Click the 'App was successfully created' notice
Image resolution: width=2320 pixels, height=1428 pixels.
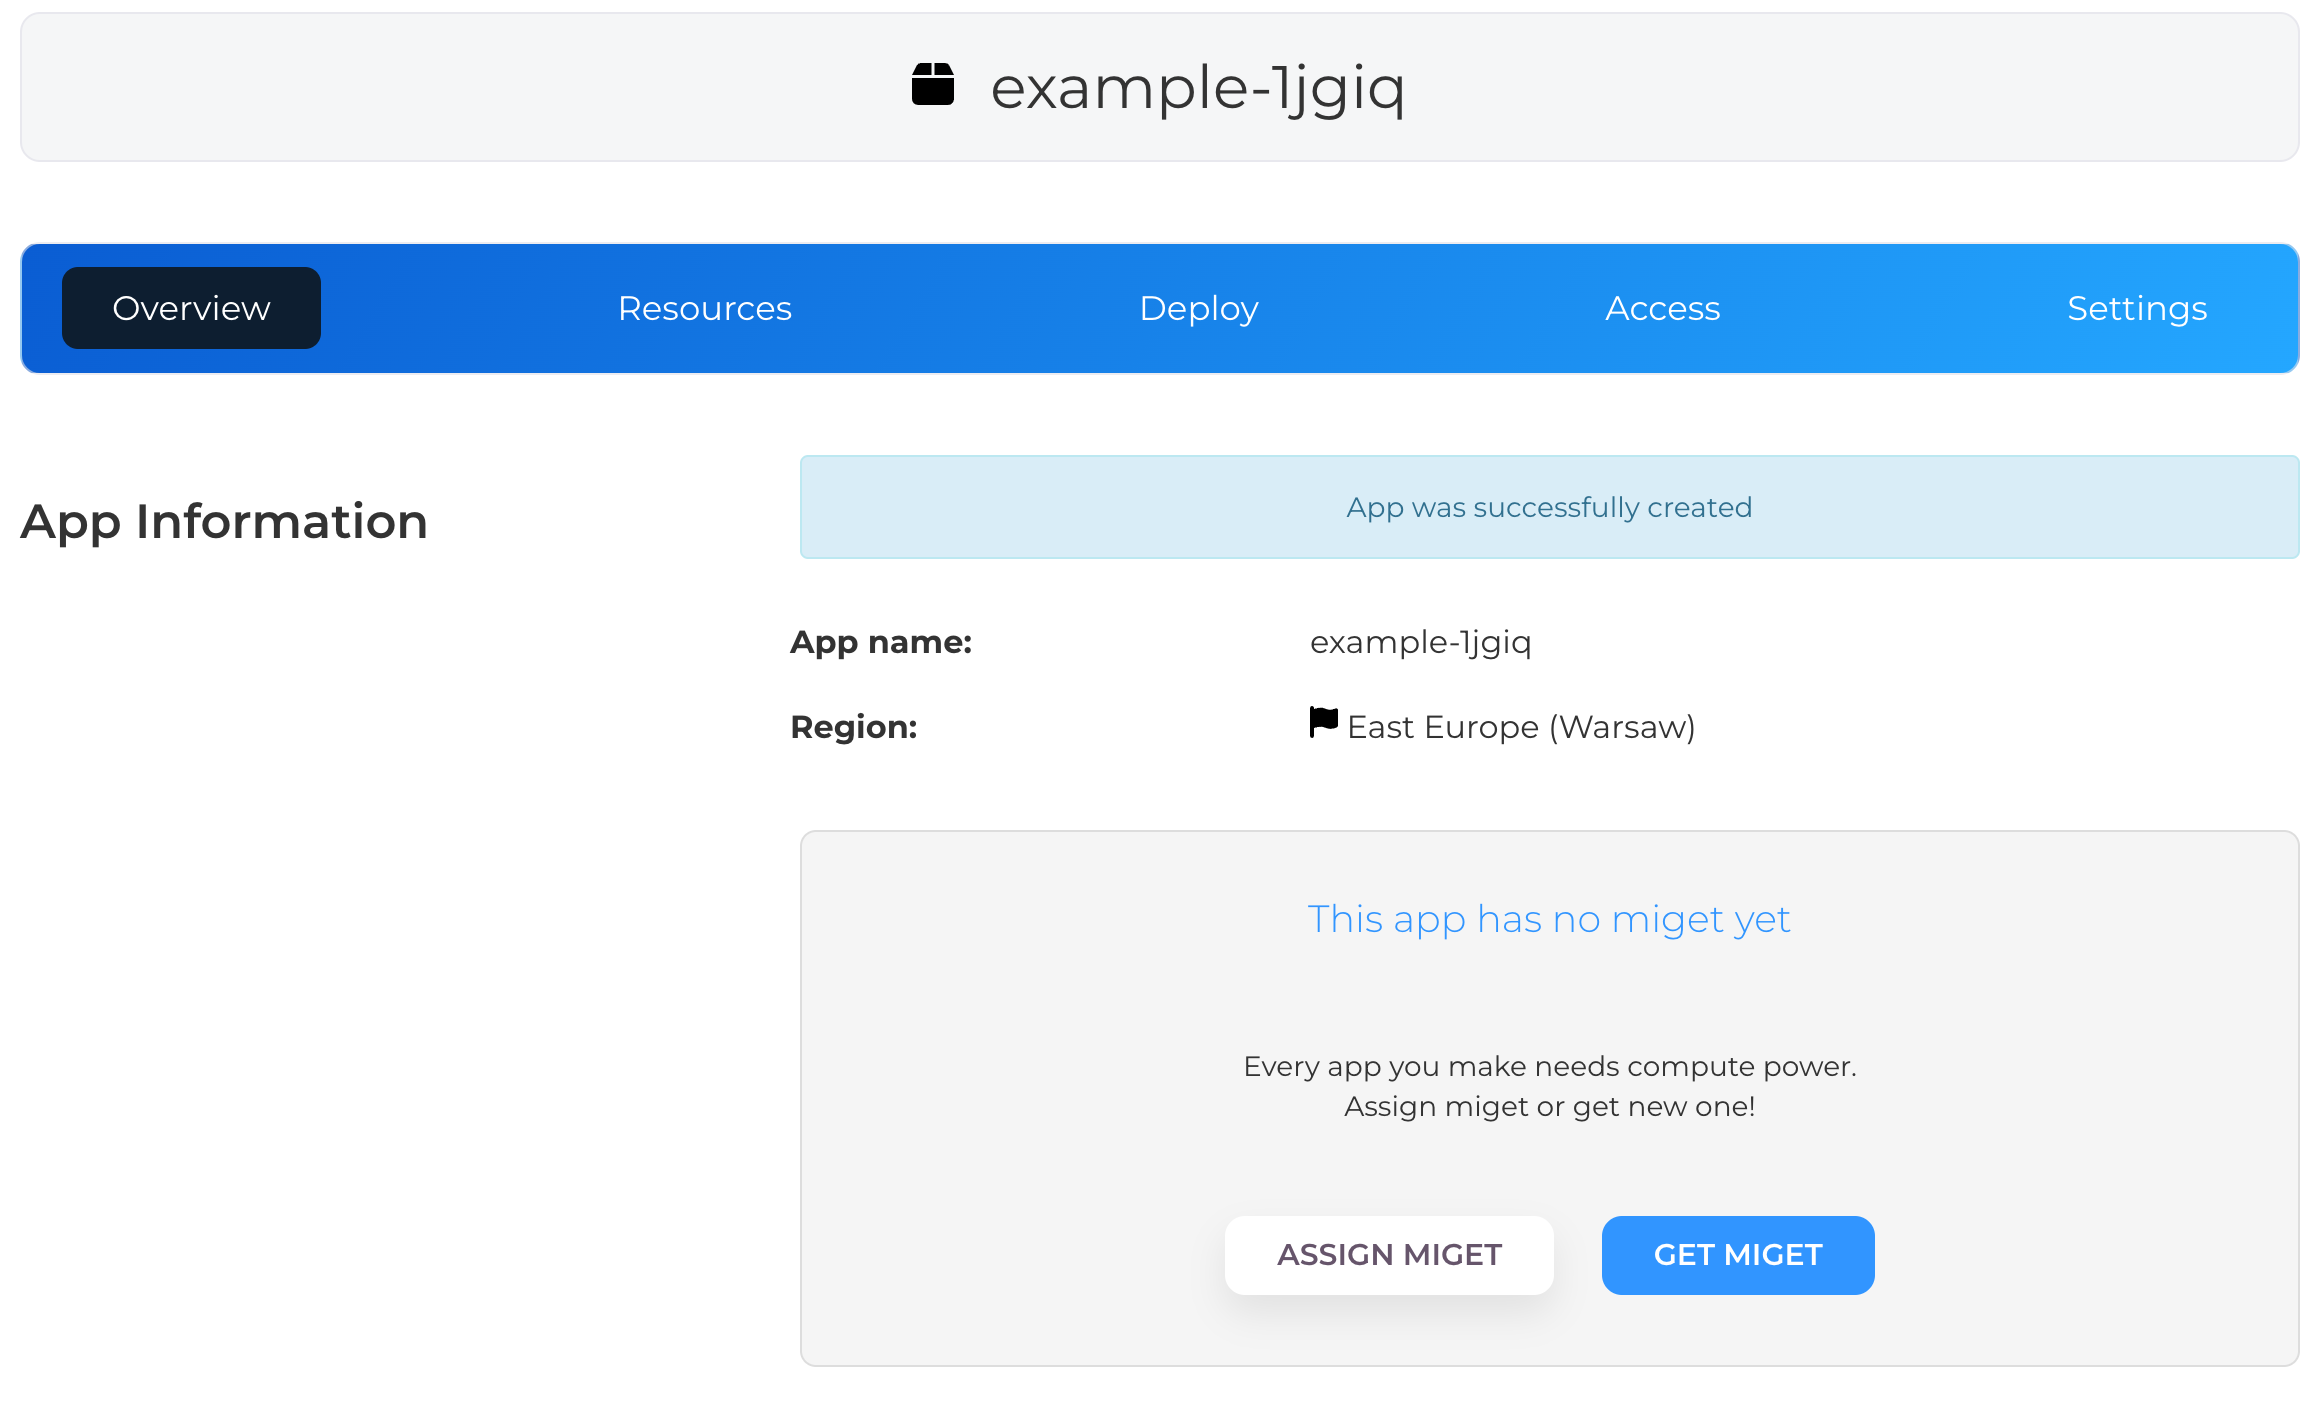1549,507
